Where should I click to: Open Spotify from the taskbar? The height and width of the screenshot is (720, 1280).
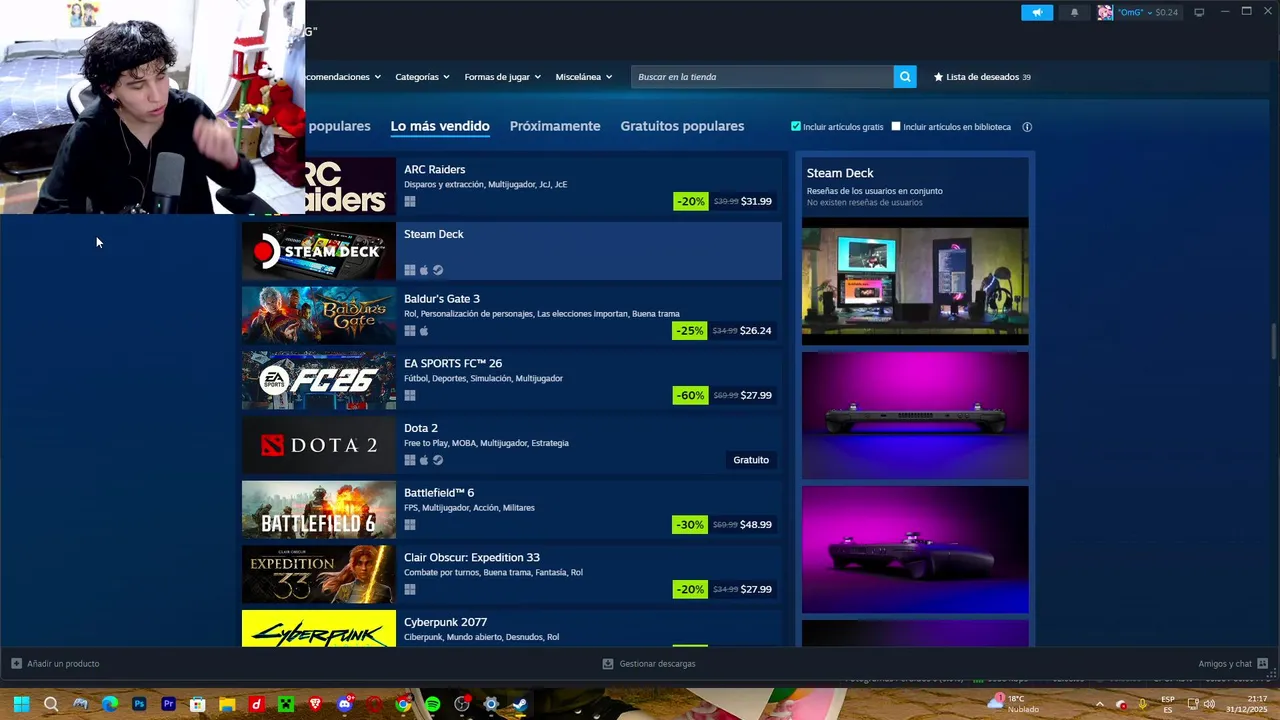point(432,704)
